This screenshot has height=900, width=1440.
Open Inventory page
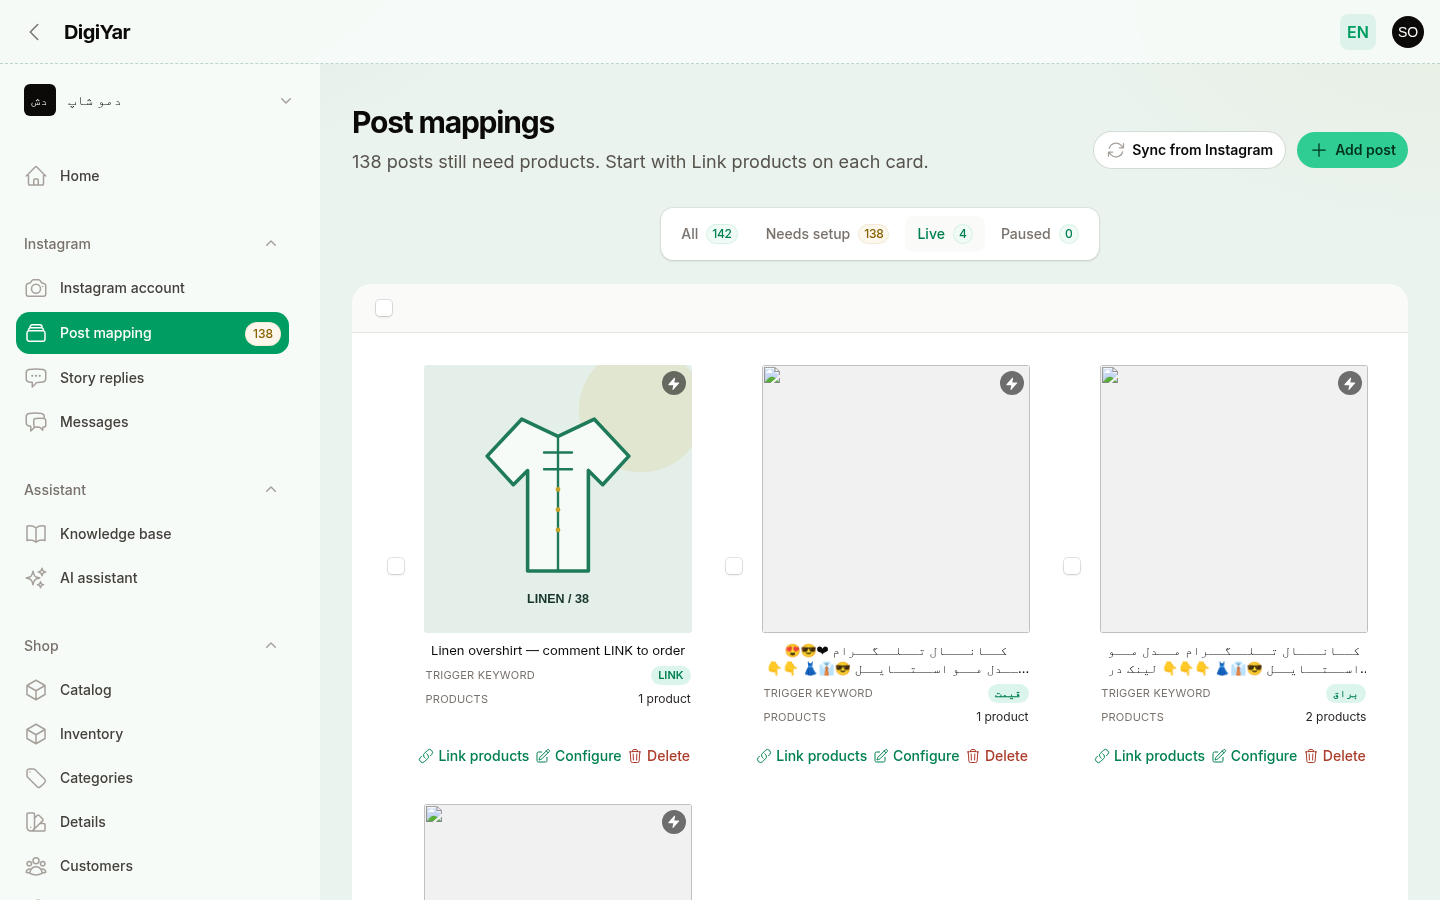[152, 734]
